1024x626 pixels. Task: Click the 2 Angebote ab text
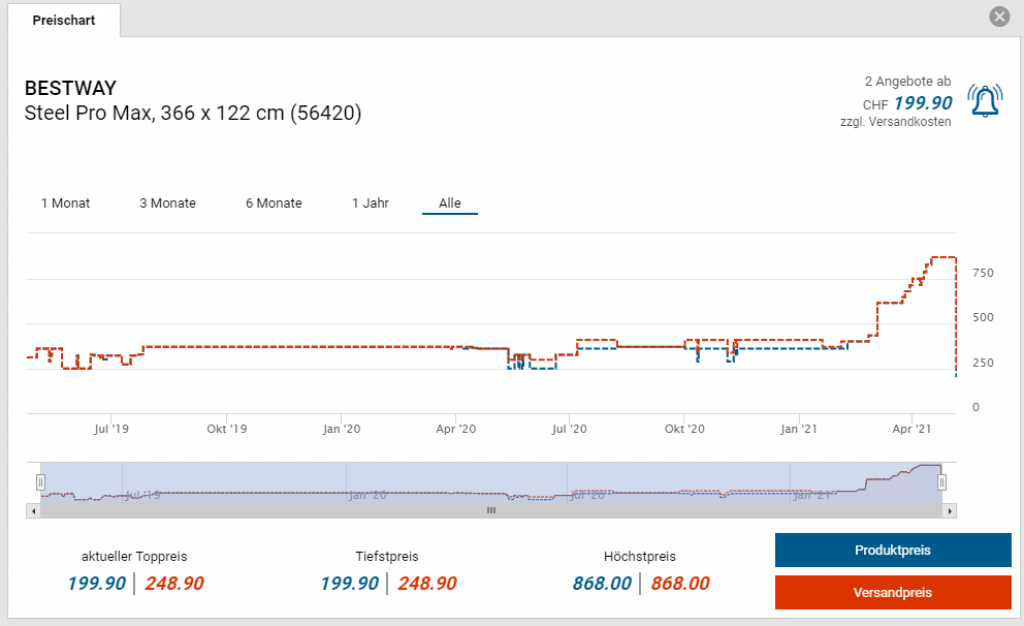[x=907, y=81]
